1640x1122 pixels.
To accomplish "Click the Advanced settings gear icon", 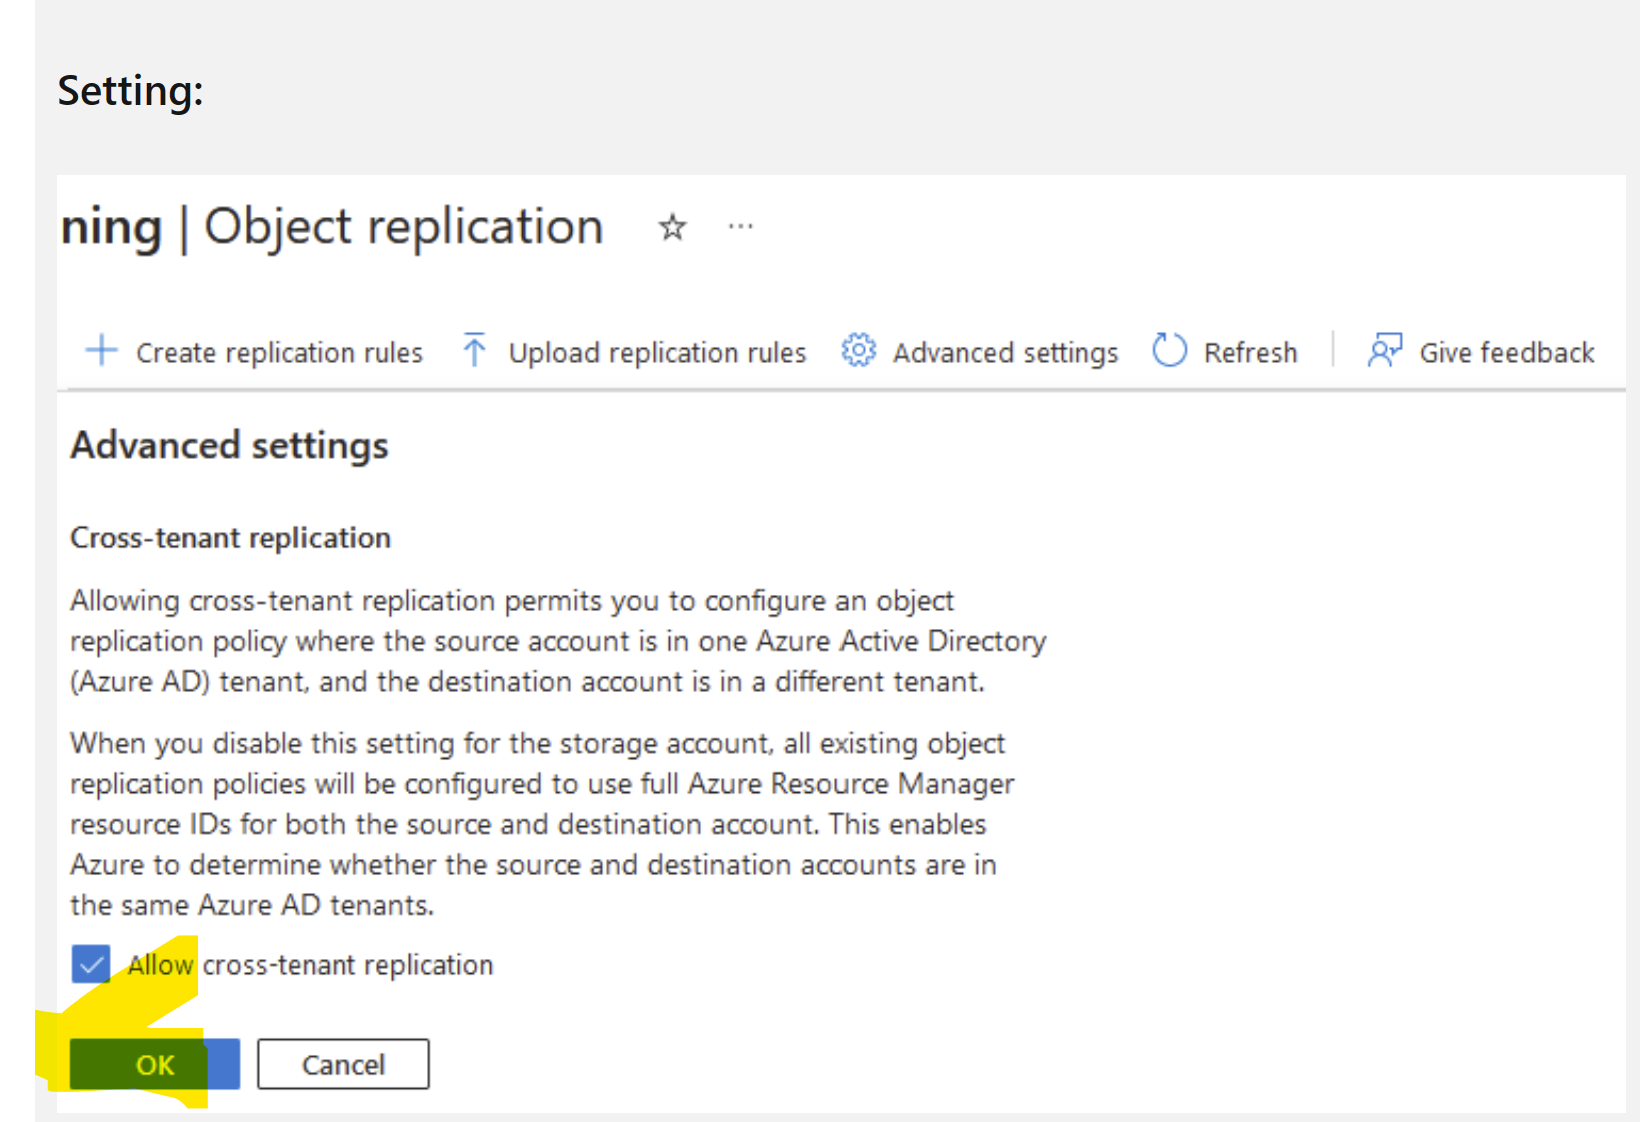I will [858, 351].
